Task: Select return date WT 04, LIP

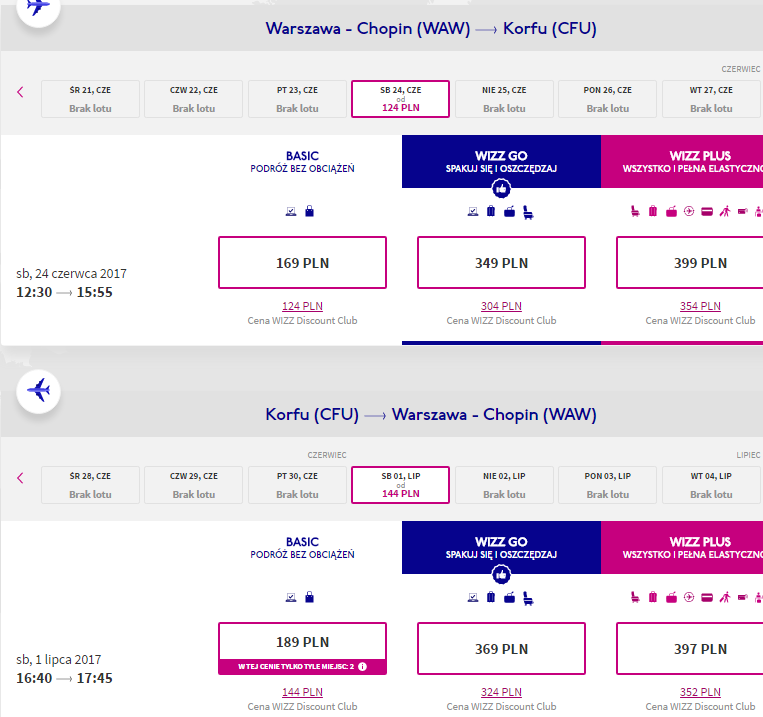Action: [711, 485]
